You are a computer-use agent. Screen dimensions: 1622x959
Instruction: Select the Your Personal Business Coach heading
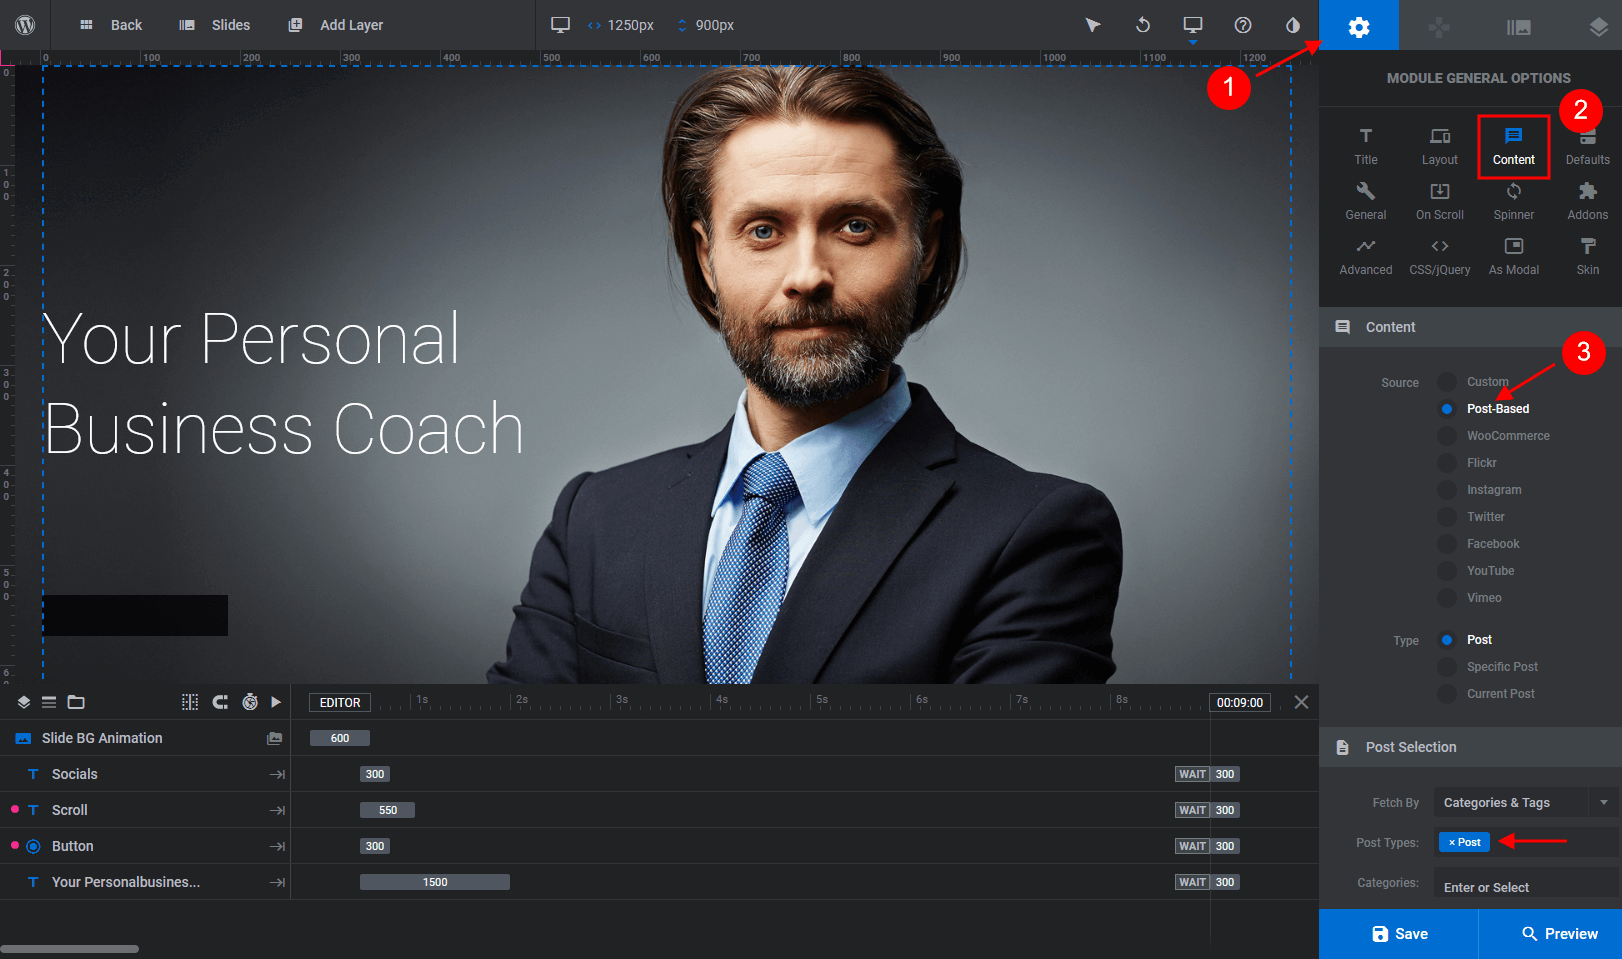[x=283, y=384]
